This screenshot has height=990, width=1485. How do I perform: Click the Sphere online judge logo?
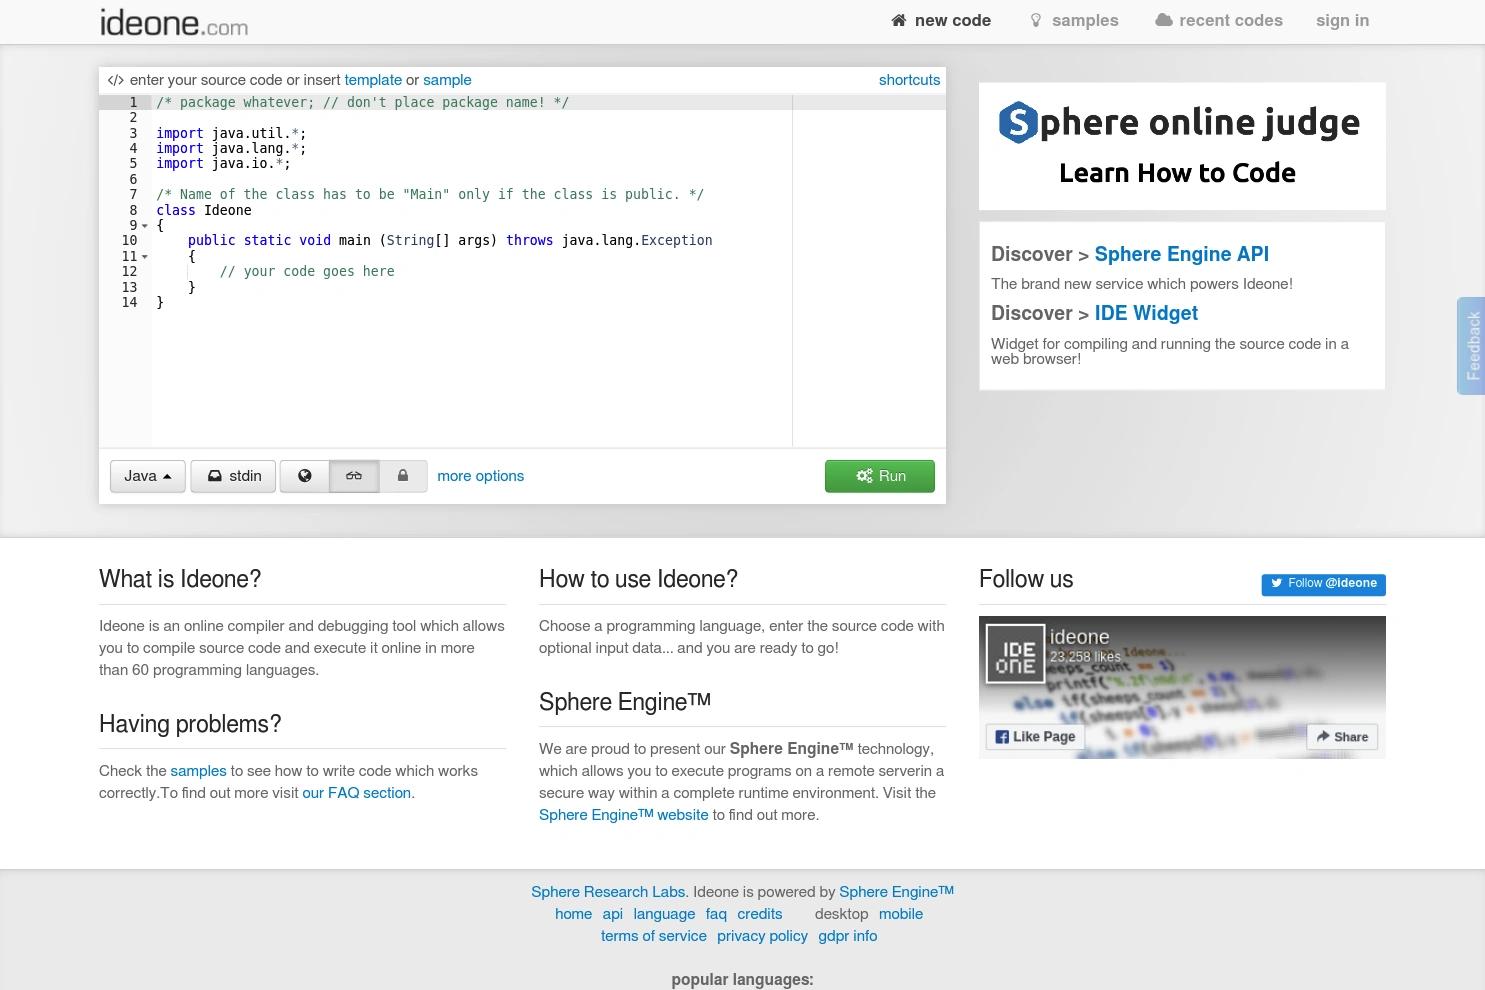[1180, 122]
